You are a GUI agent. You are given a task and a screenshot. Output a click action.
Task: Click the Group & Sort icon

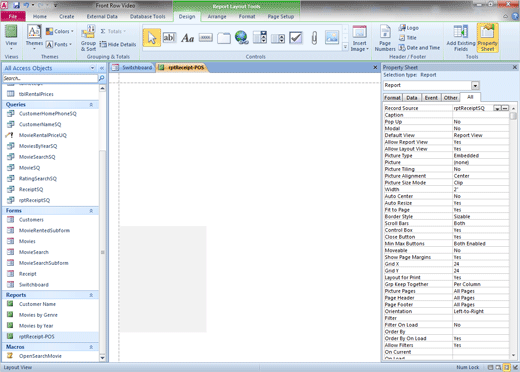pos(88,38)
